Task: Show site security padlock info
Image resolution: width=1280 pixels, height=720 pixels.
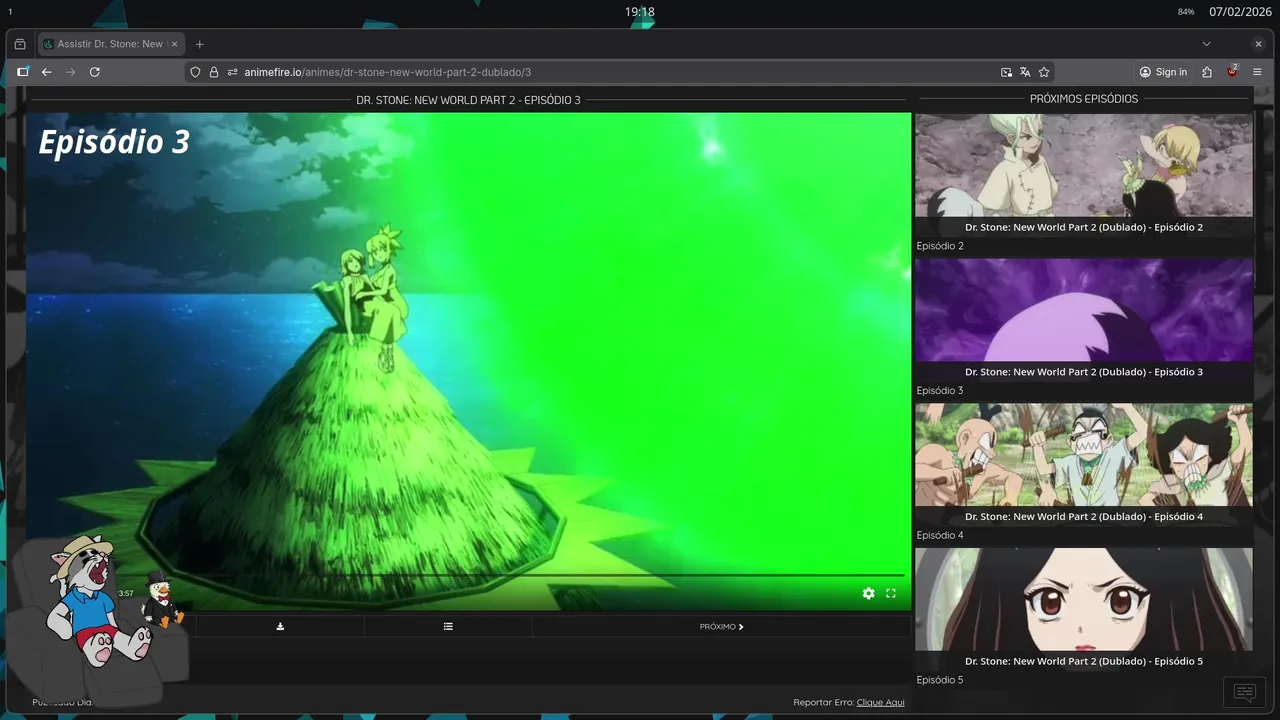Action: coord(213,72)
